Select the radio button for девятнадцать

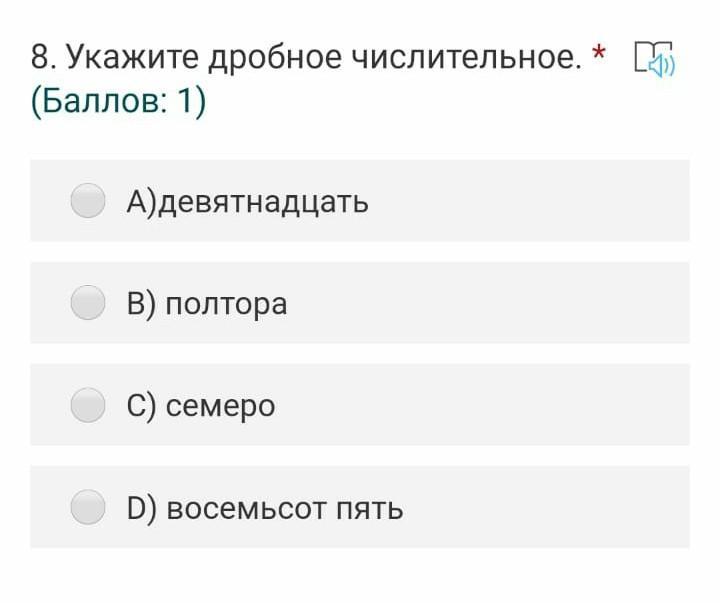88,201
